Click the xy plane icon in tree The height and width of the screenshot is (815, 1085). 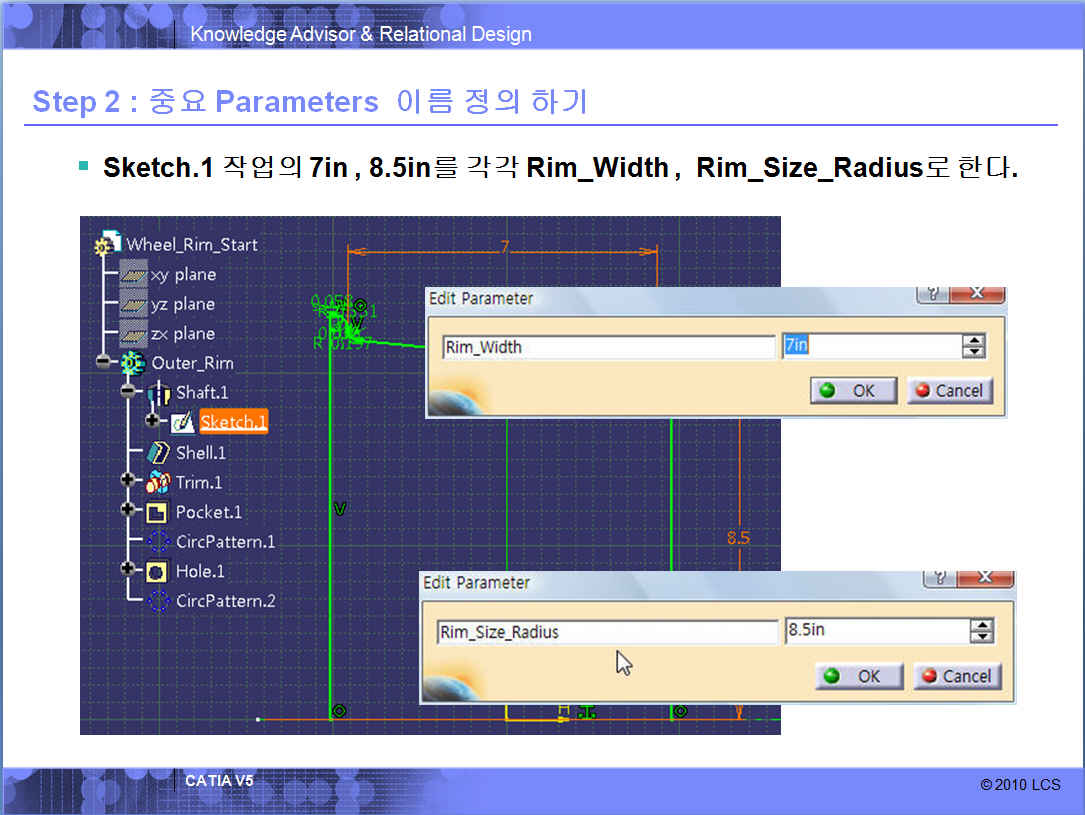tap(133, 275)
